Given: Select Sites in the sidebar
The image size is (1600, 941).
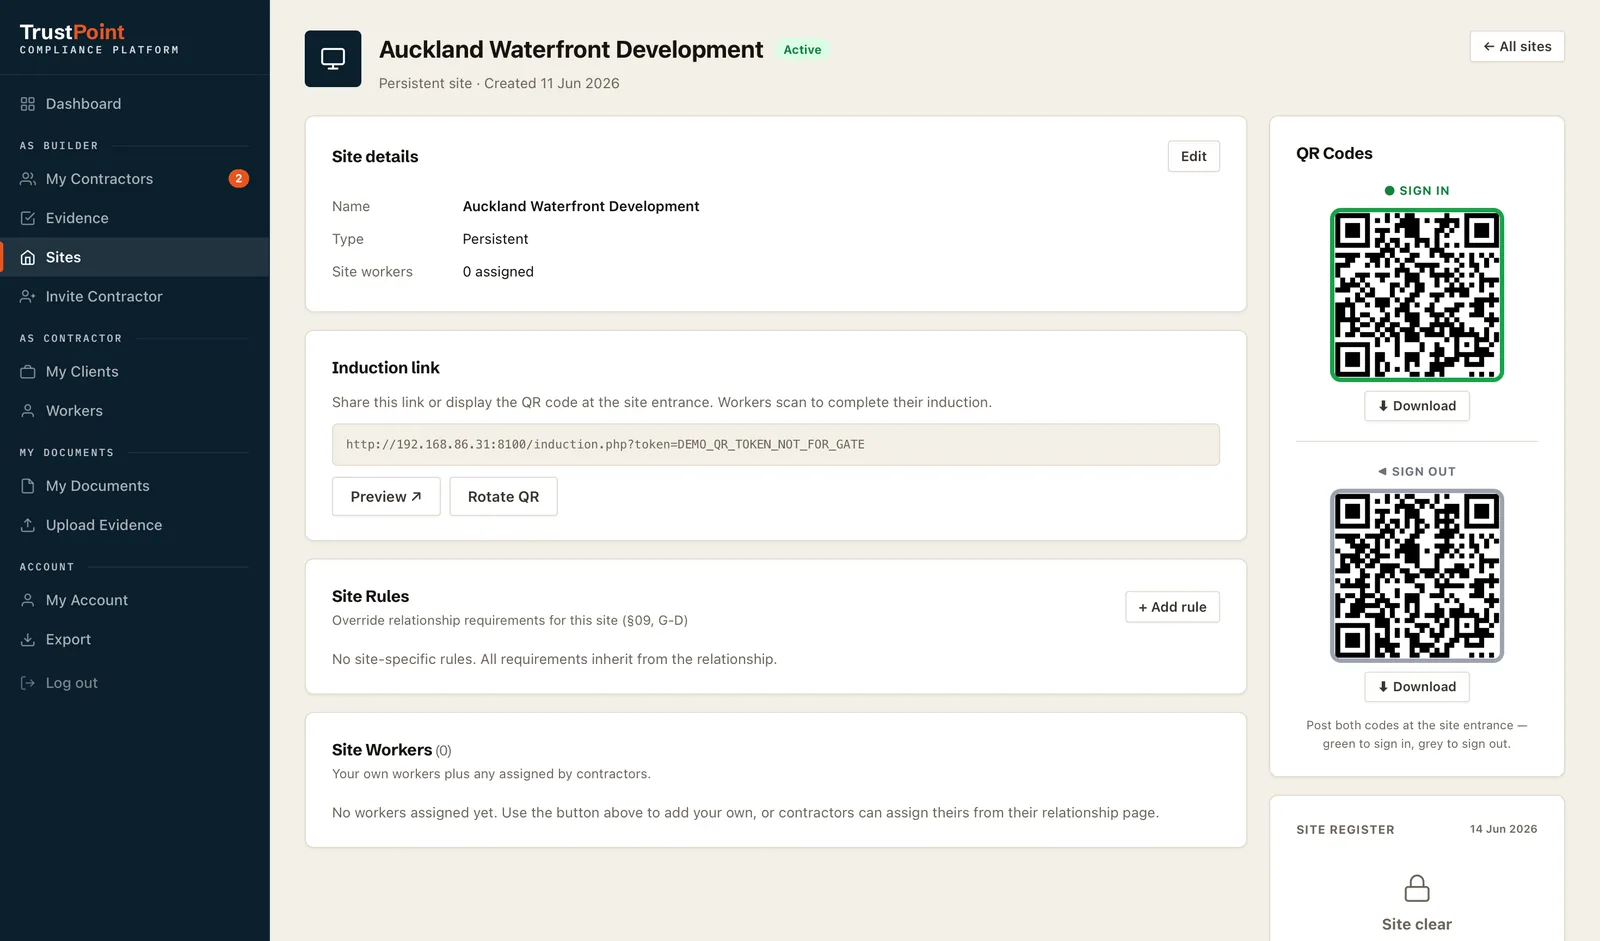Looking at the screenshot, I should pos(135,257).
